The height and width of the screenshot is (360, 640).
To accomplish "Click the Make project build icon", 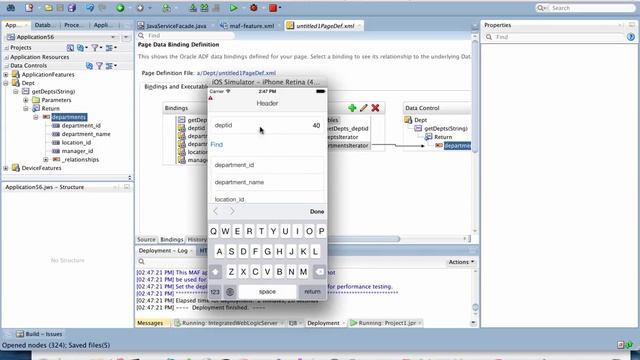I will click(x=193, y=8).
